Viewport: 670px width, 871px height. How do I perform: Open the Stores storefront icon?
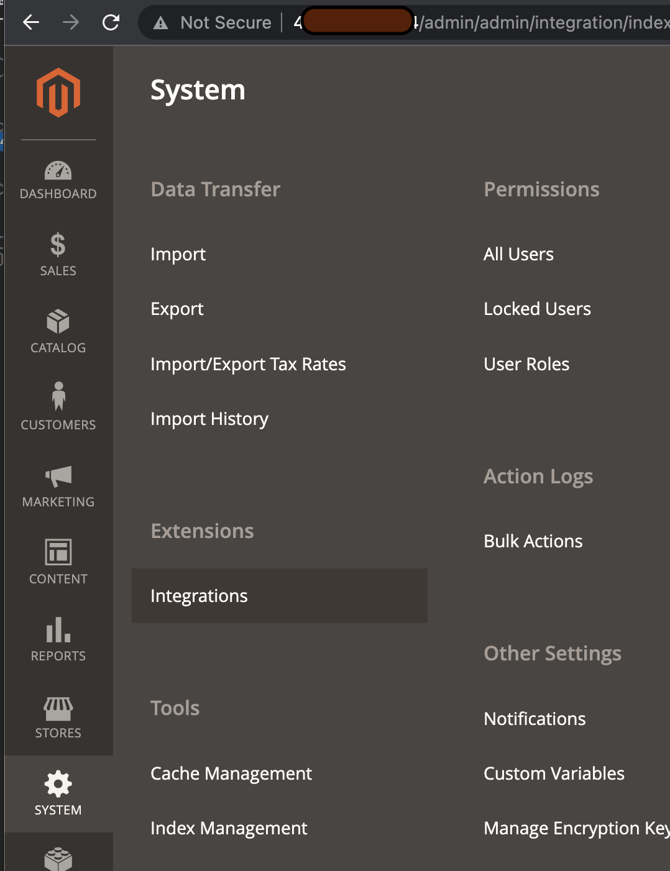(x=58, y=708)
